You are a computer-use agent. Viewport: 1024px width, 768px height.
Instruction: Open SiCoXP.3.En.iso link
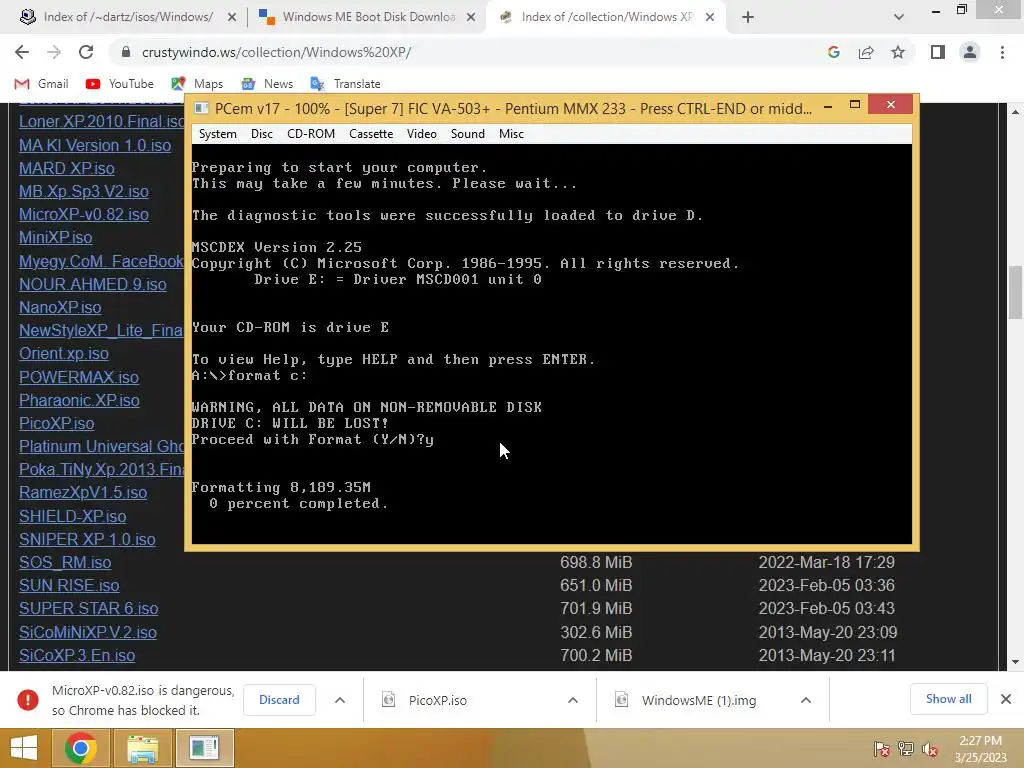tap(77, 656)
